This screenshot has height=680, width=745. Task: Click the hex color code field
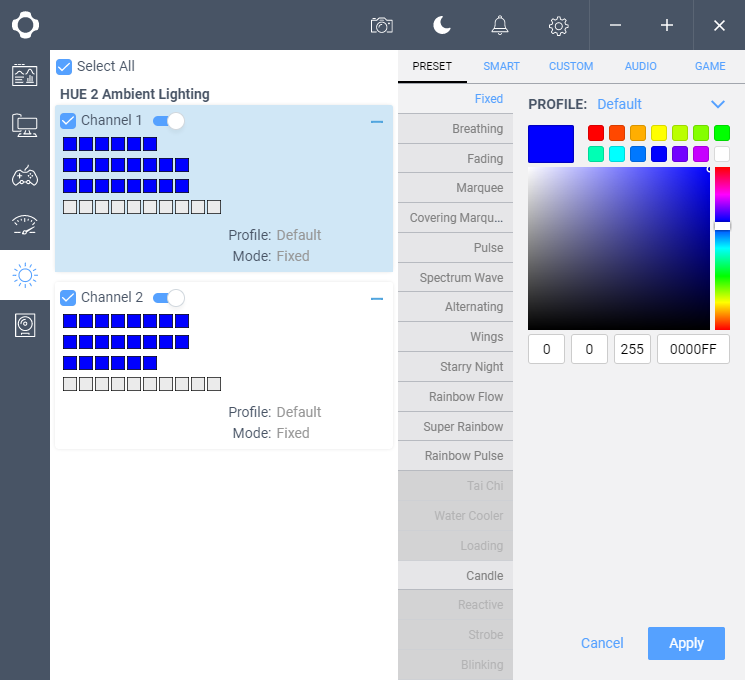point(693,349)
